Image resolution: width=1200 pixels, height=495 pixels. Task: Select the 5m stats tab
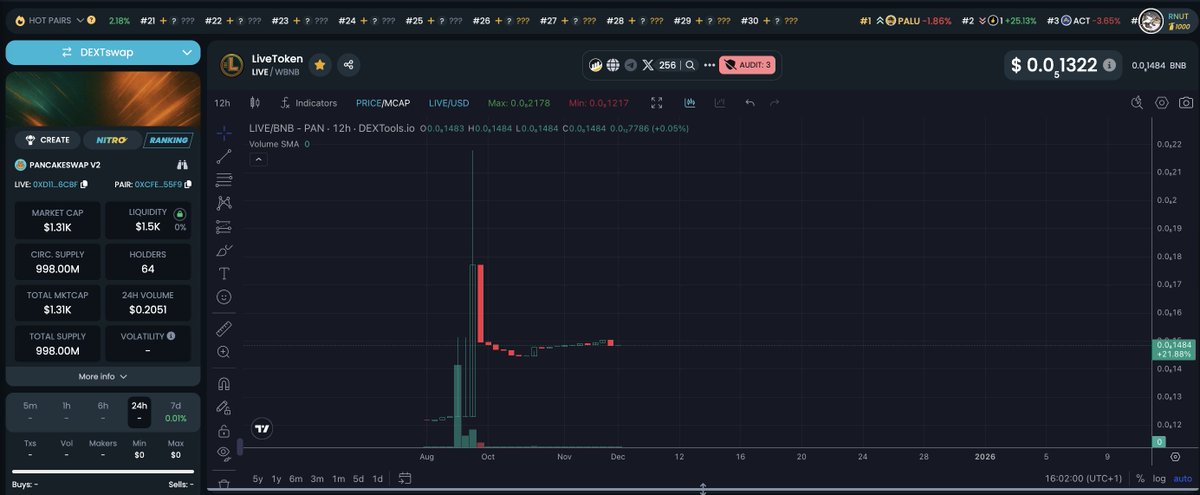tap(31, 411)
